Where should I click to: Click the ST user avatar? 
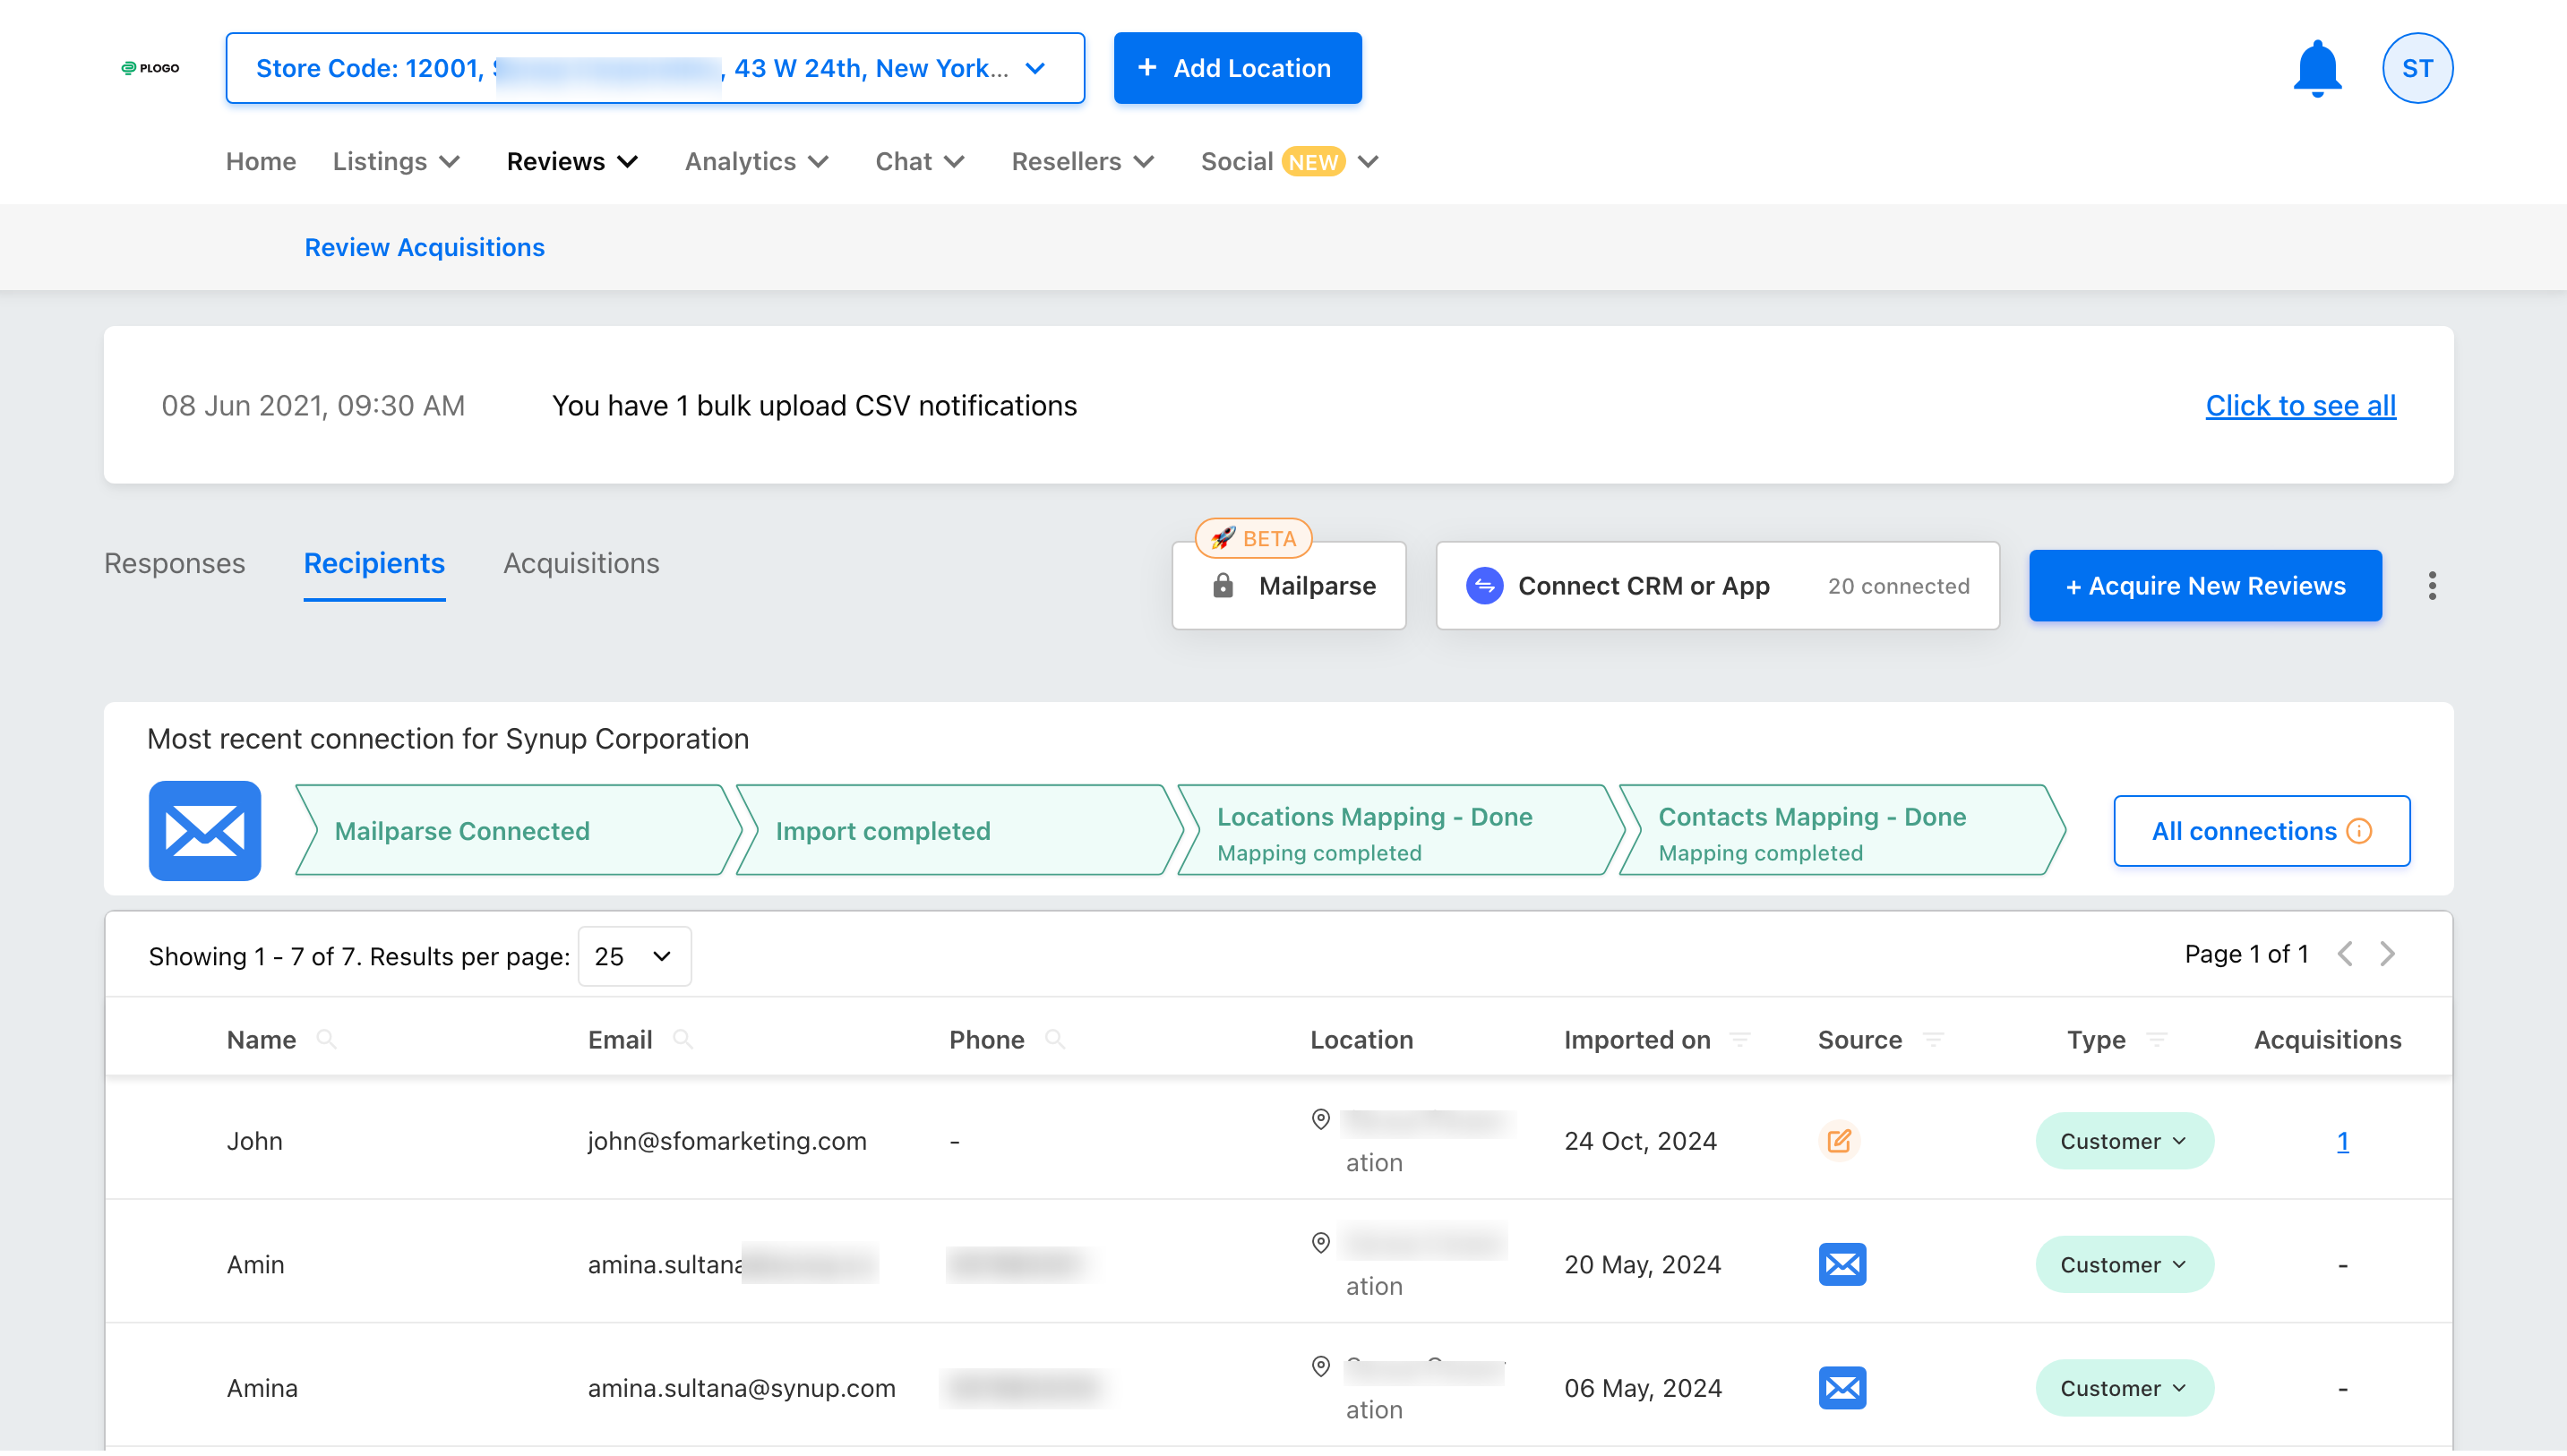2416,68
